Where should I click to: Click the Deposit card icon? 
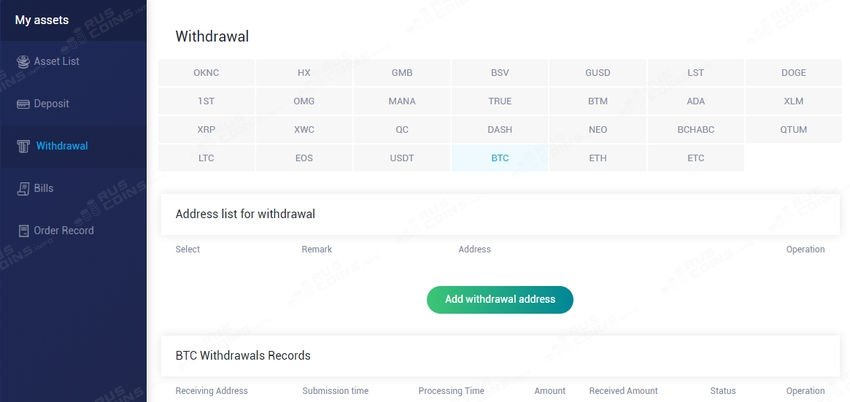tap(24, 104)
